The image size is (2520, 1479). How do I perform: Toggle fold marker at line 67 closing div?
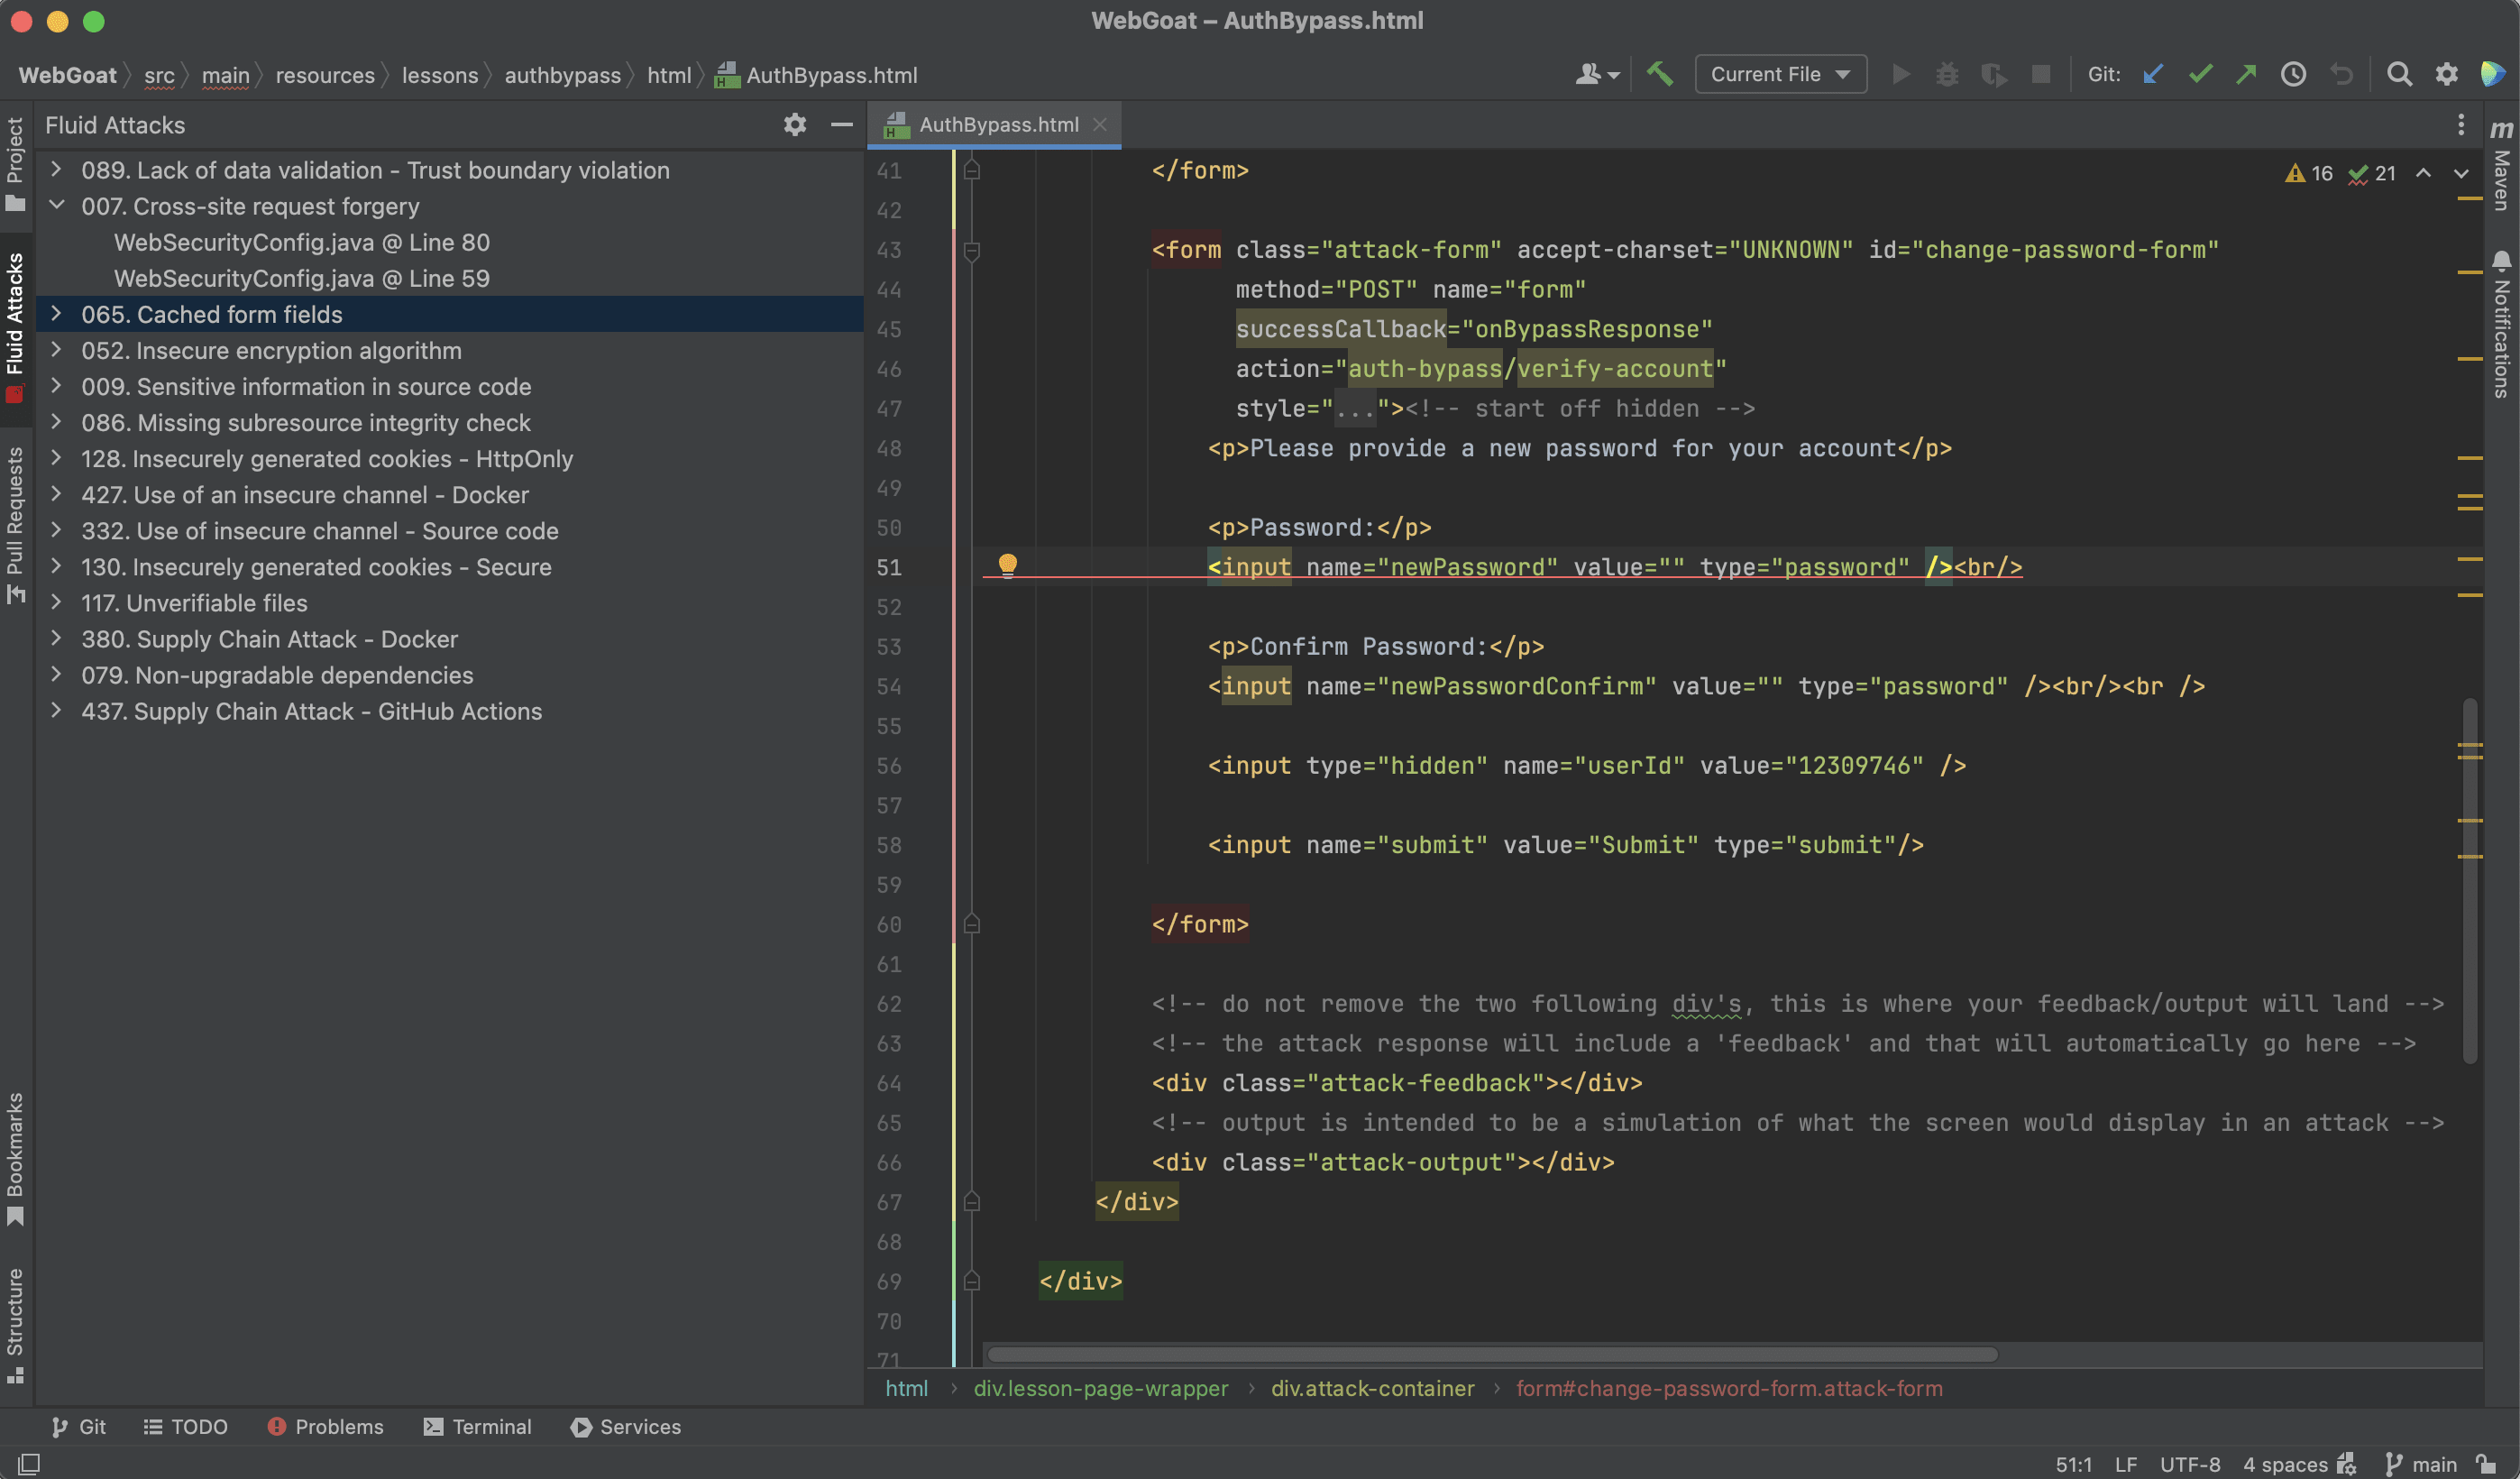coord(971,1201)
